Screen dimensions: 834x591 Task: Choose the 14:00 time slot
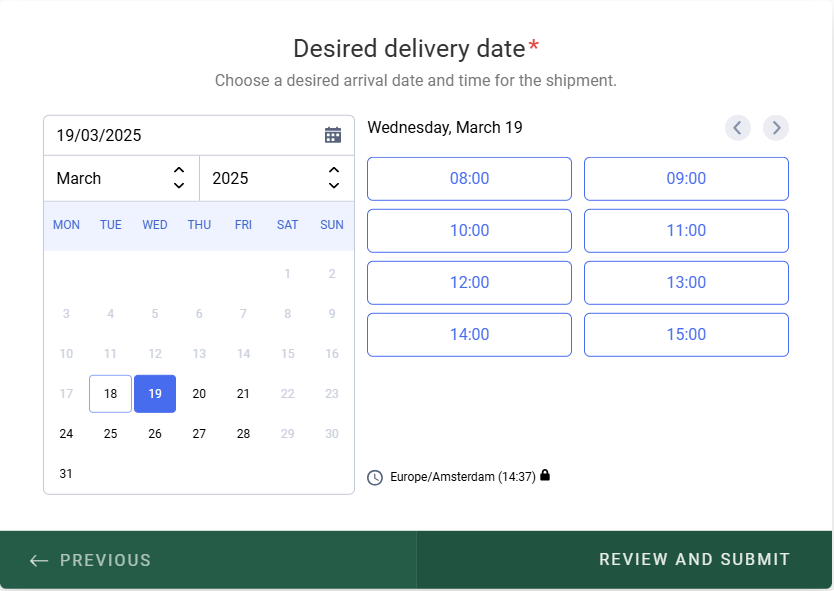469,335
